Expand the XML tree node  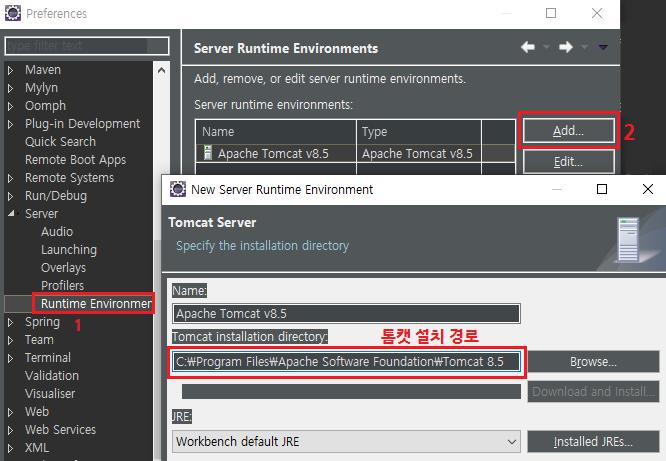coord(11,448)
